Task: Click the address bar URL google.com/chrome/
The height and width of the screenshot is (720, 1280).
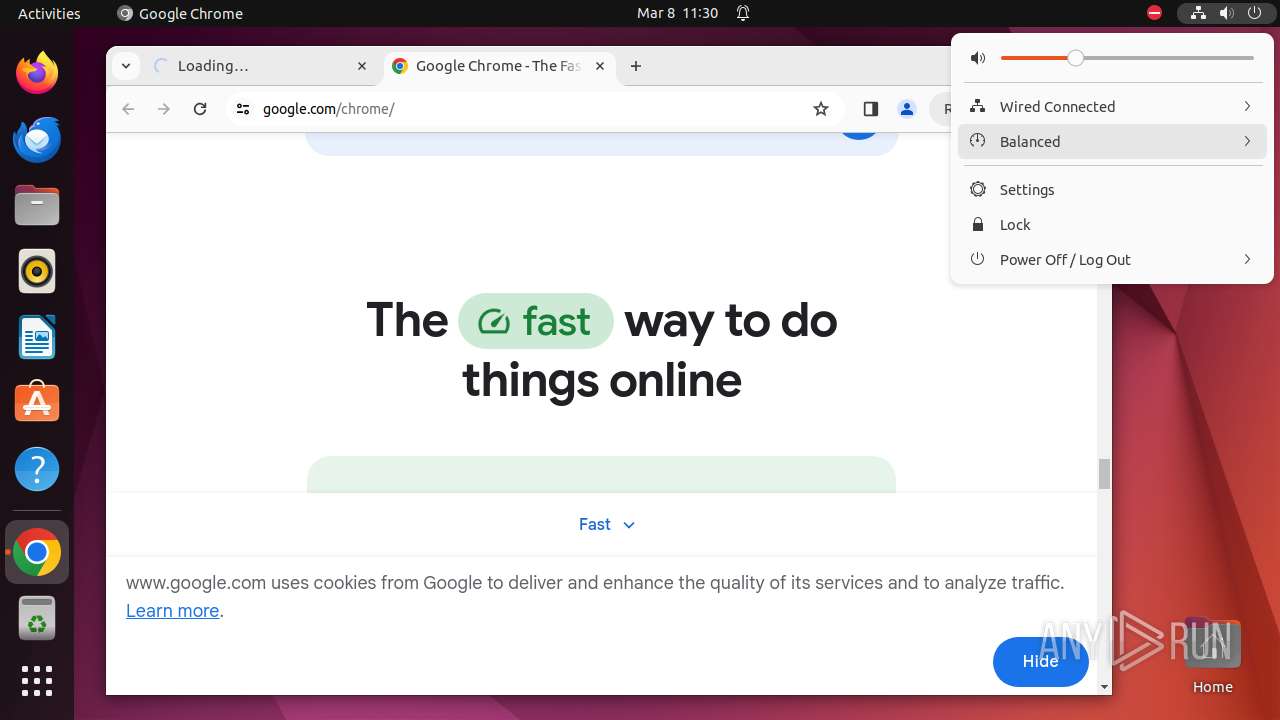Action: 329,109
